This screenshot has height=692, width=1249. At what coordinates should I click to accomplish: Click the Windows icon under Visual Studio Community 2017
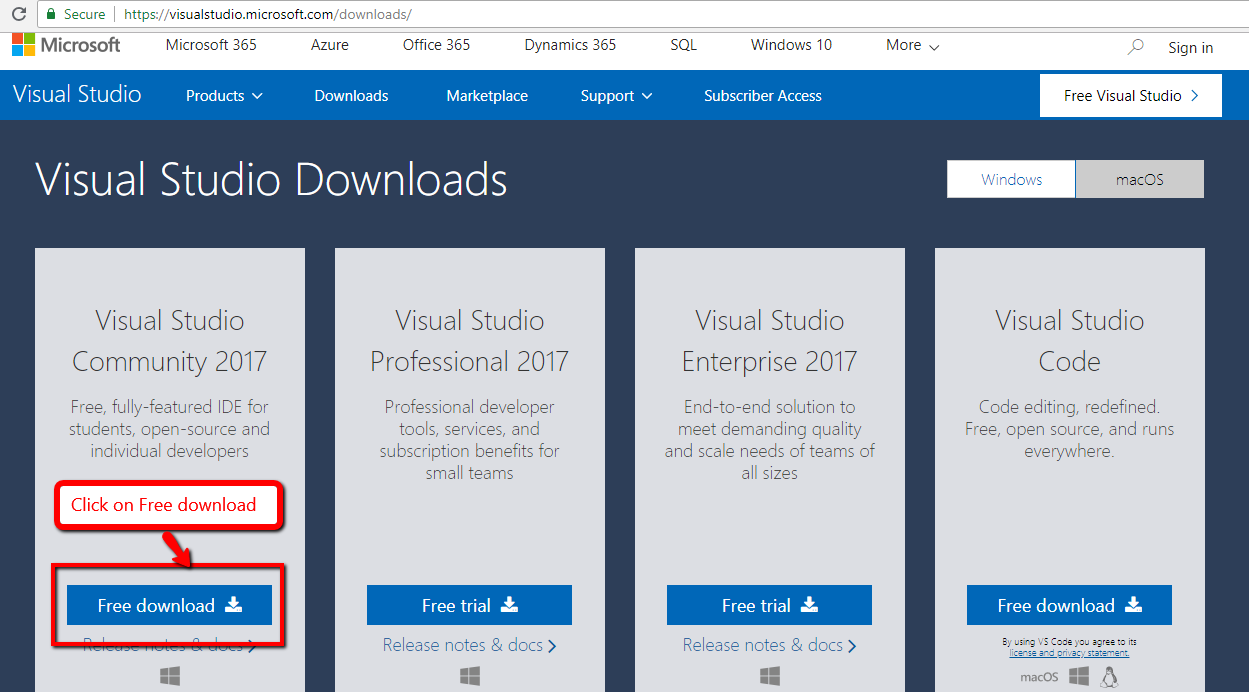[169, 676]
